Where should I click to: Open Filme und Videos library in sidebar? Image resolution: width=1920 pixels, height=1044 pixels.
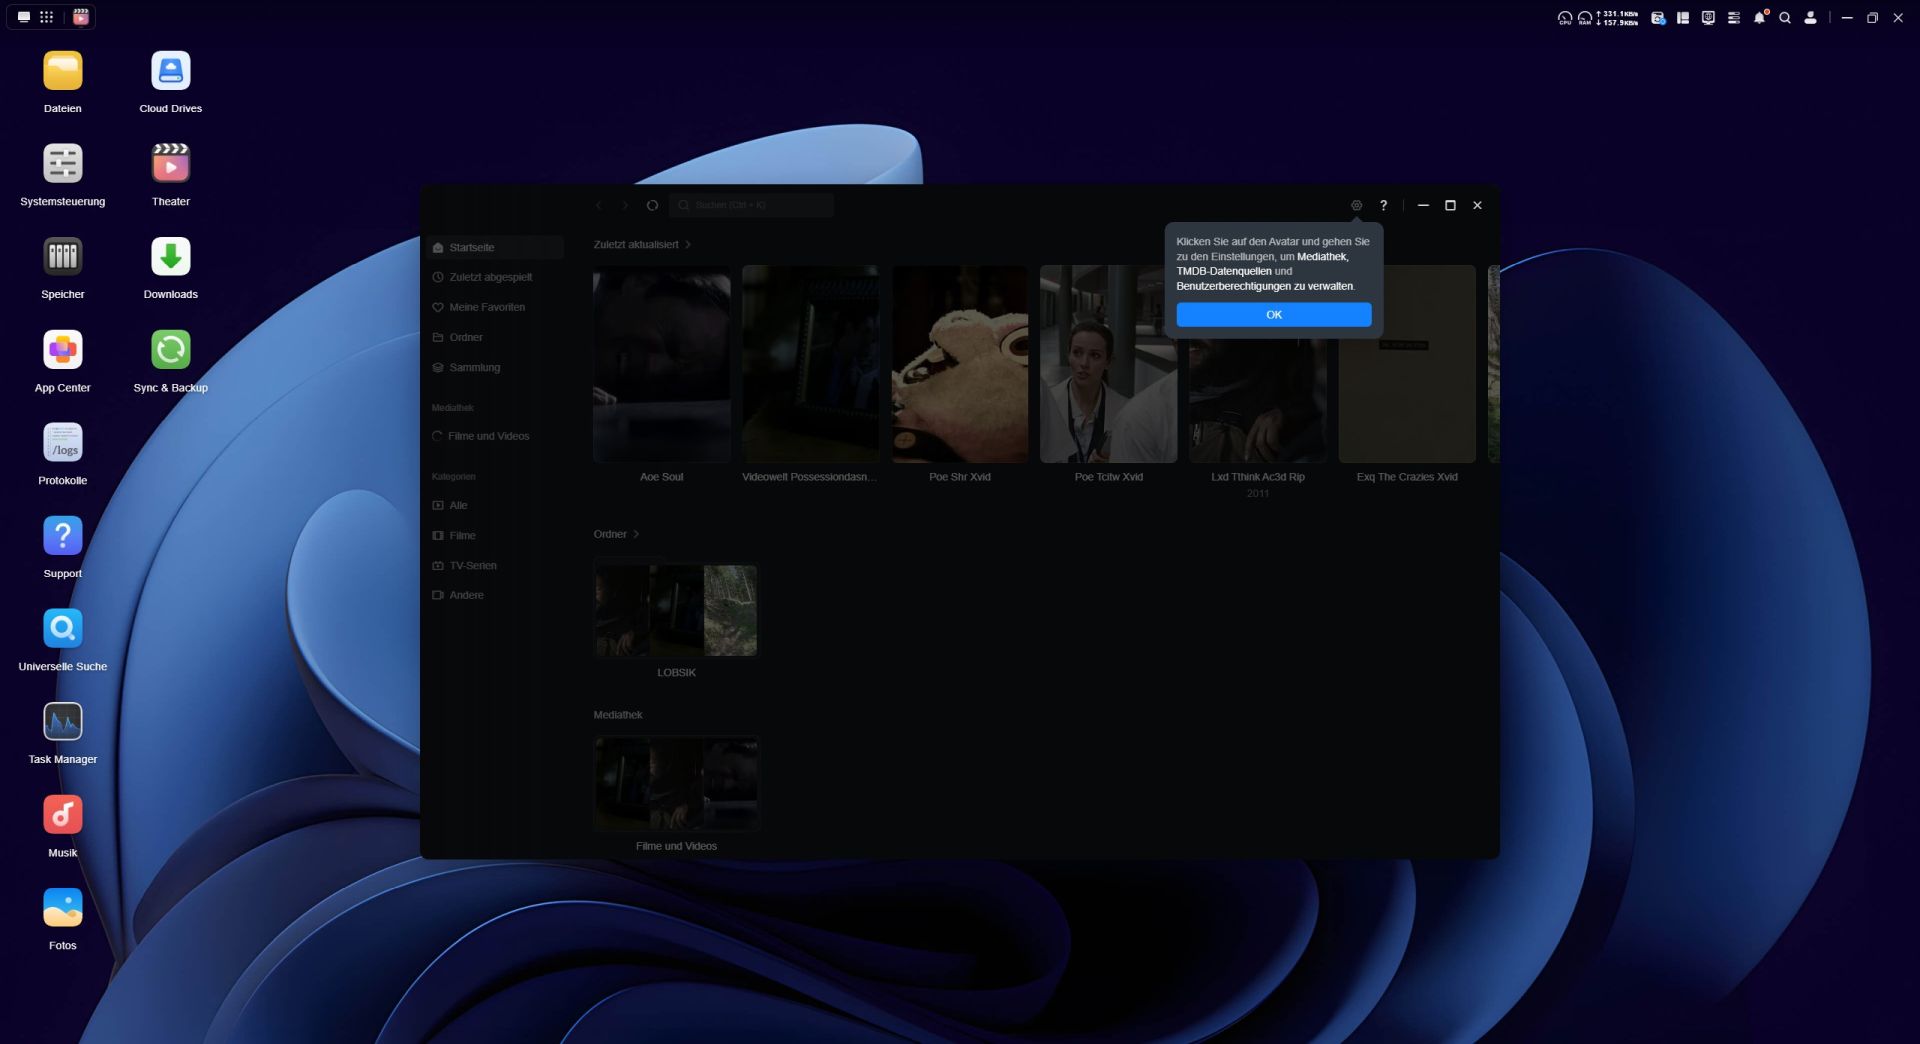488,436
